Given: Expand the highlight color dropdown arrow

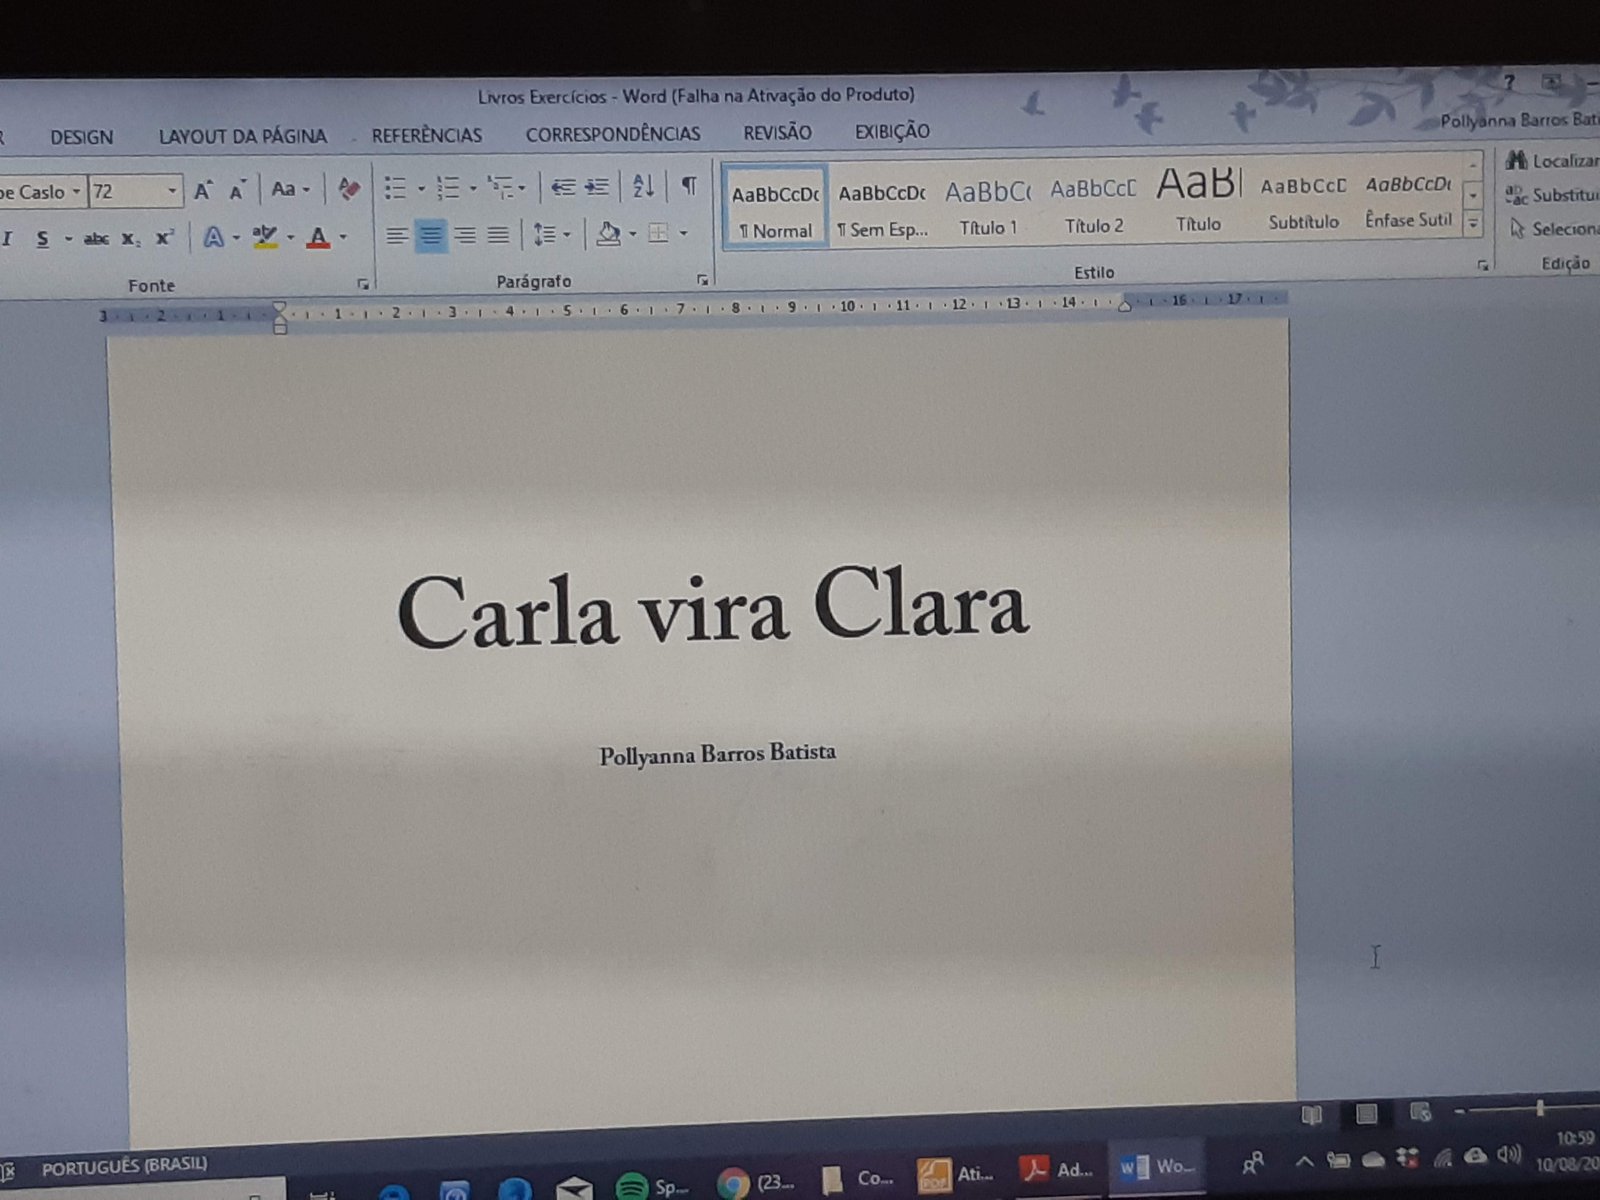Looking at the screenshot, I should pos(290,237).
